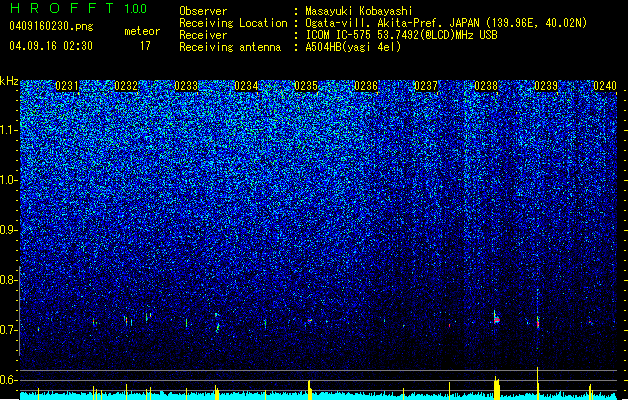
Task: Click the 0.6 kHz axis label
Action: click(8, 380)
